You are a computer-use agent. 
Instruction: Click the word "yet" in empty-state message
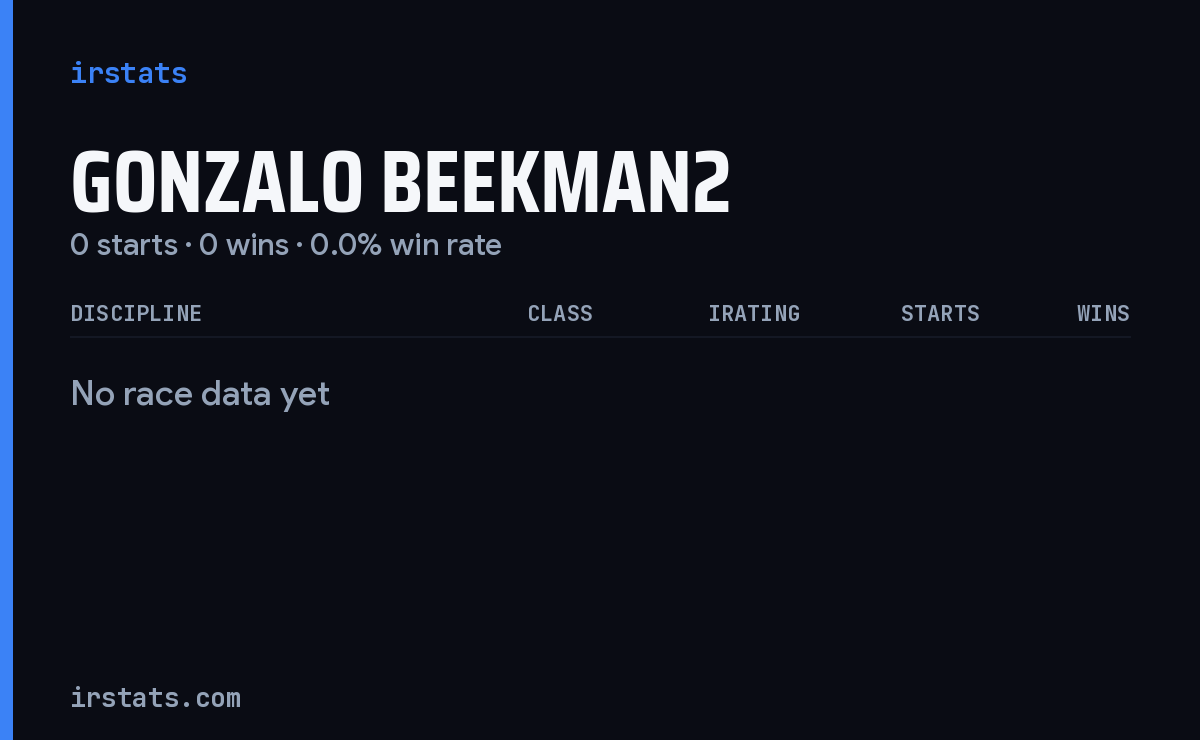[x=305, y=396]
